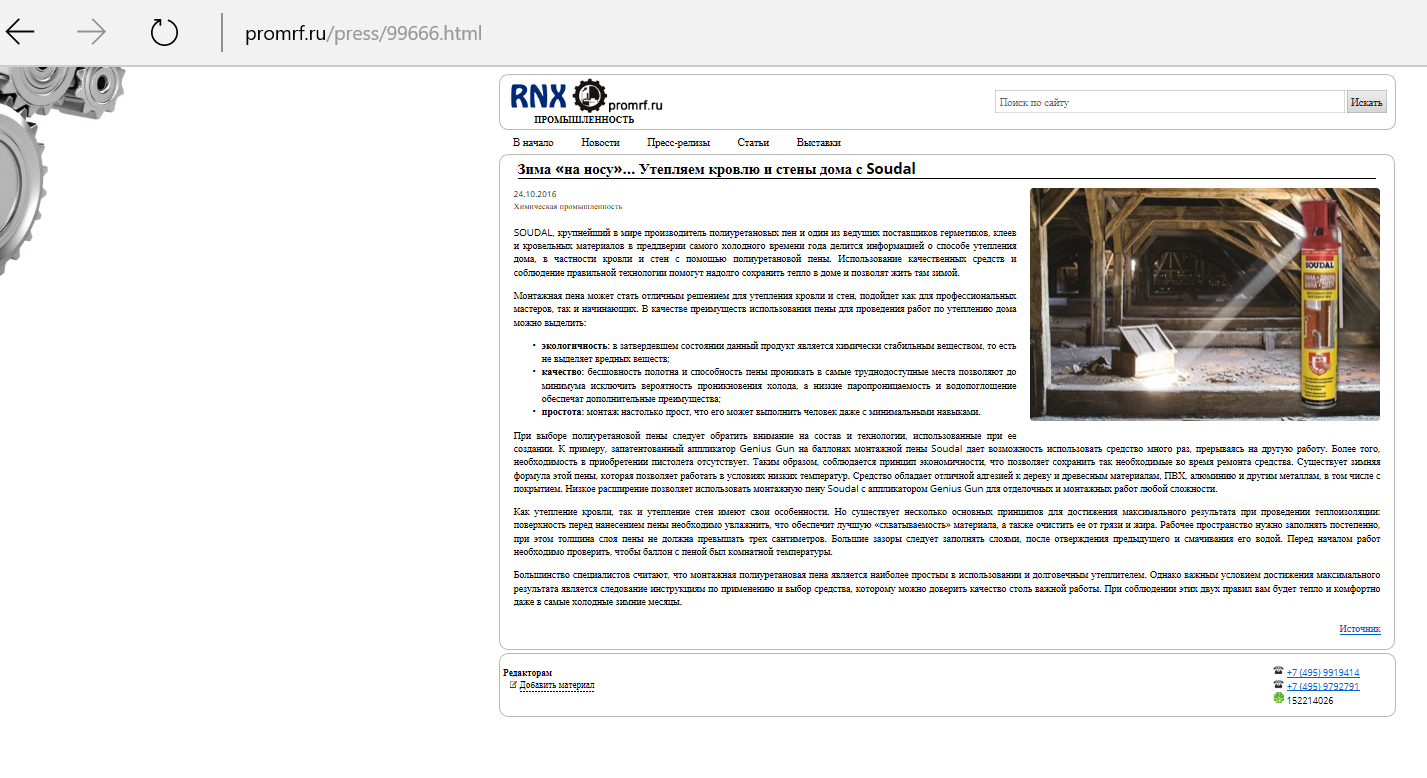The width and height of the screenshot is (1427, 778).
Task: Click the bold word "простота" in the list
Action: coord(562,411)
